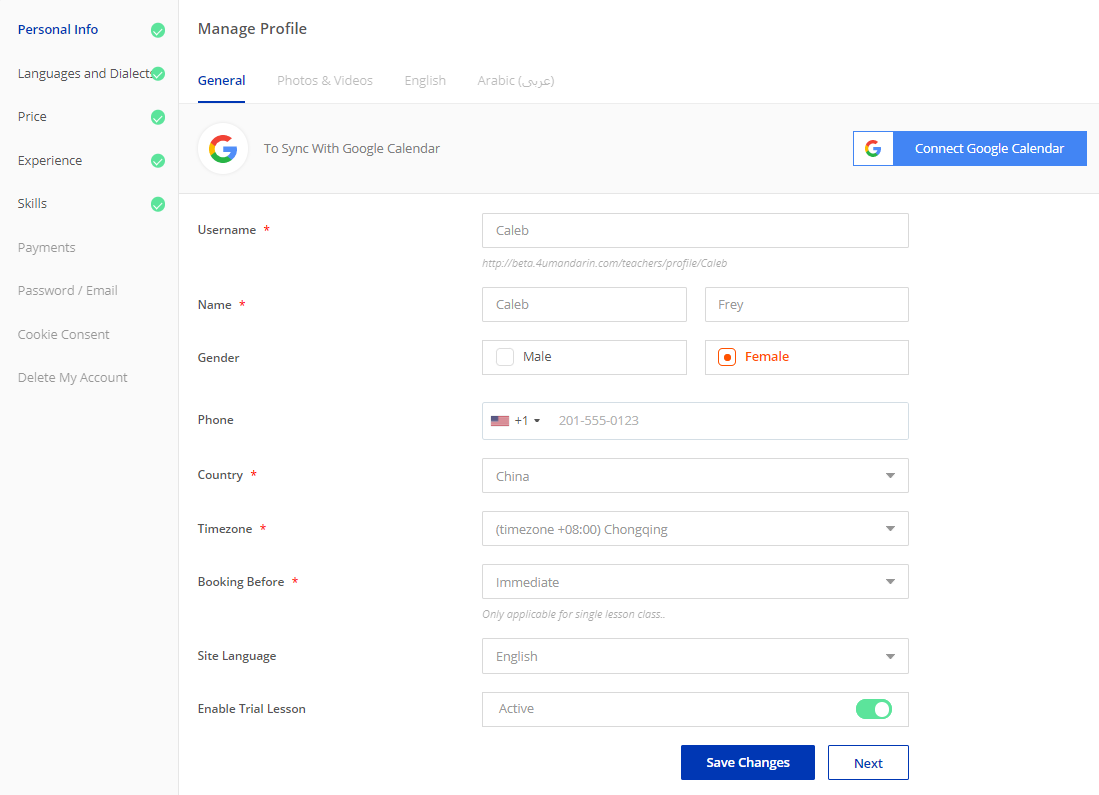Click the Username input field

(x=695, y=231)
